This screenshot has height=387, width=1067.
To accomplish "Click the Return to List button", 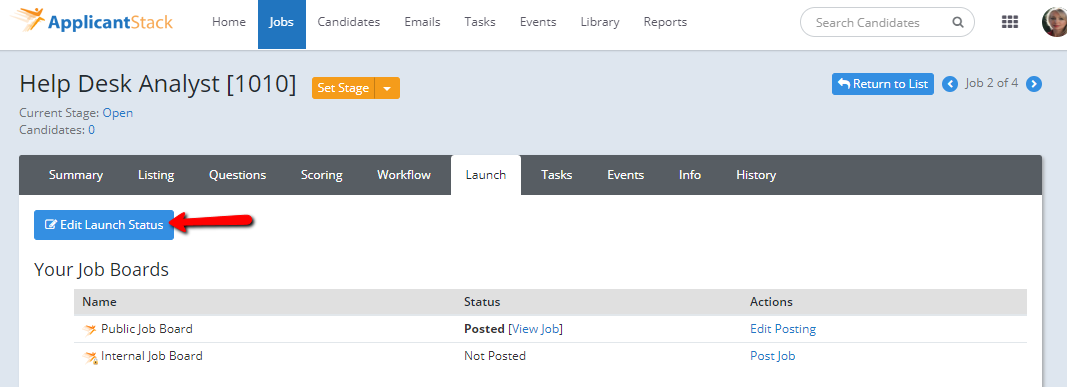I will [x=883, y=84].
